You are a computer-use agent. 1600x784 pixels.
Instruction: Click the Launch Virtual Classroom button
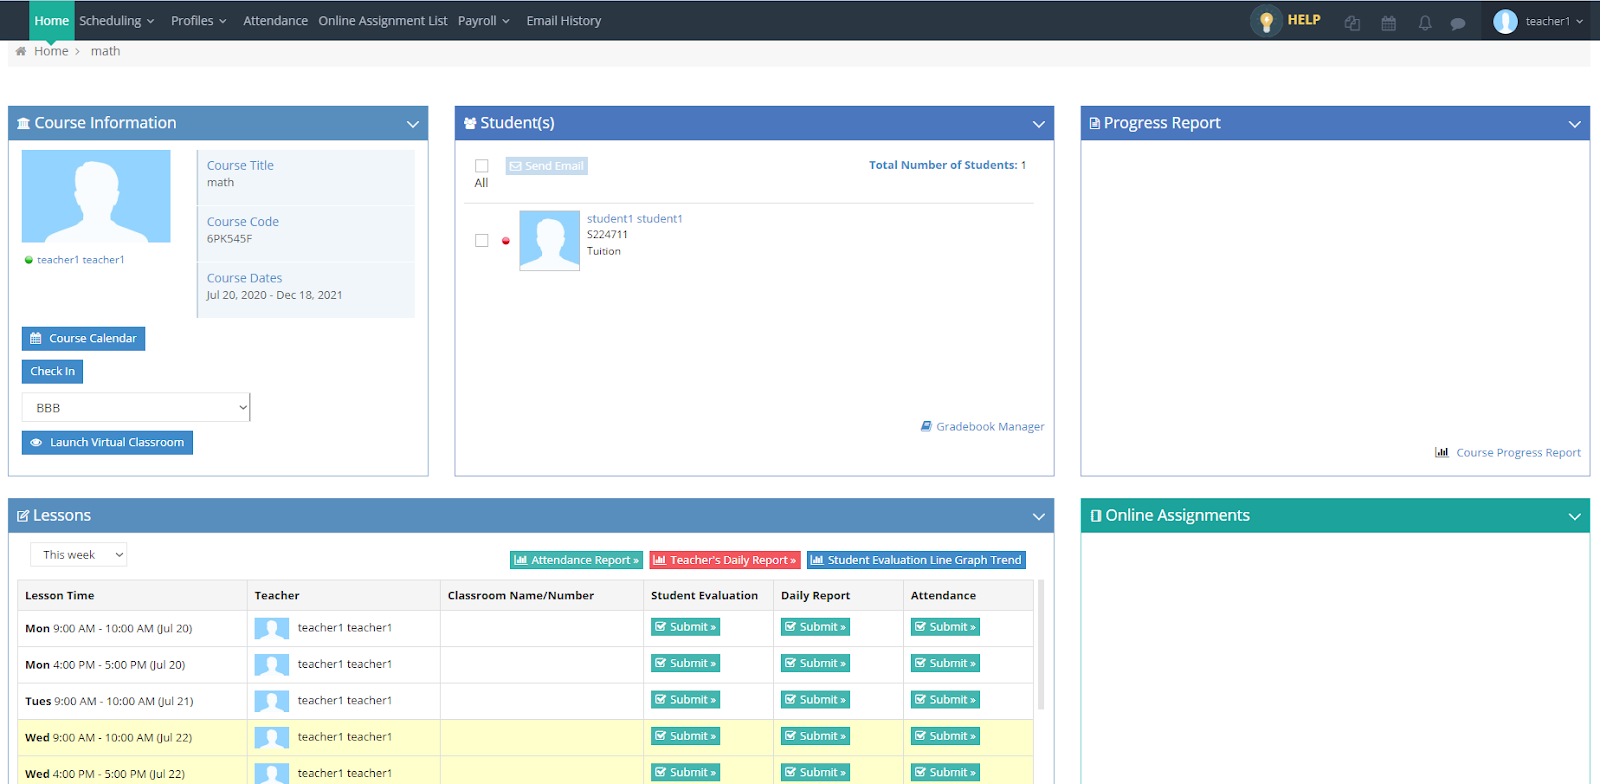tap(107, 443)
